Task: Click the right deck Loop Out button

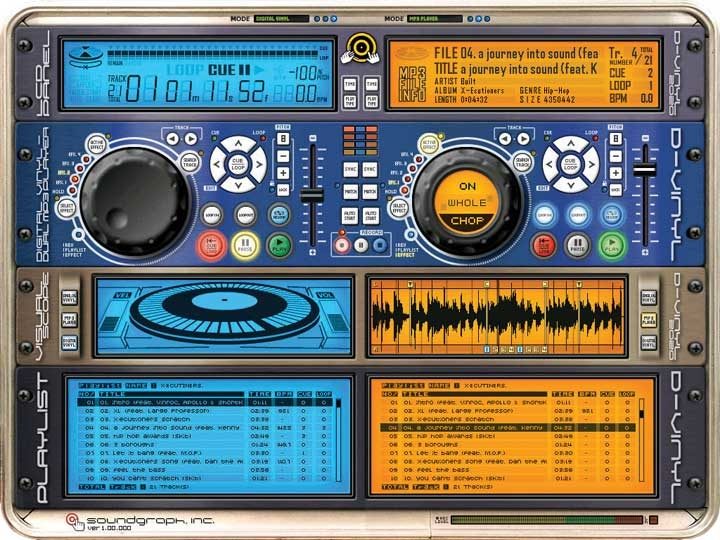Action: pyautogui.click(x=579, y=214)
